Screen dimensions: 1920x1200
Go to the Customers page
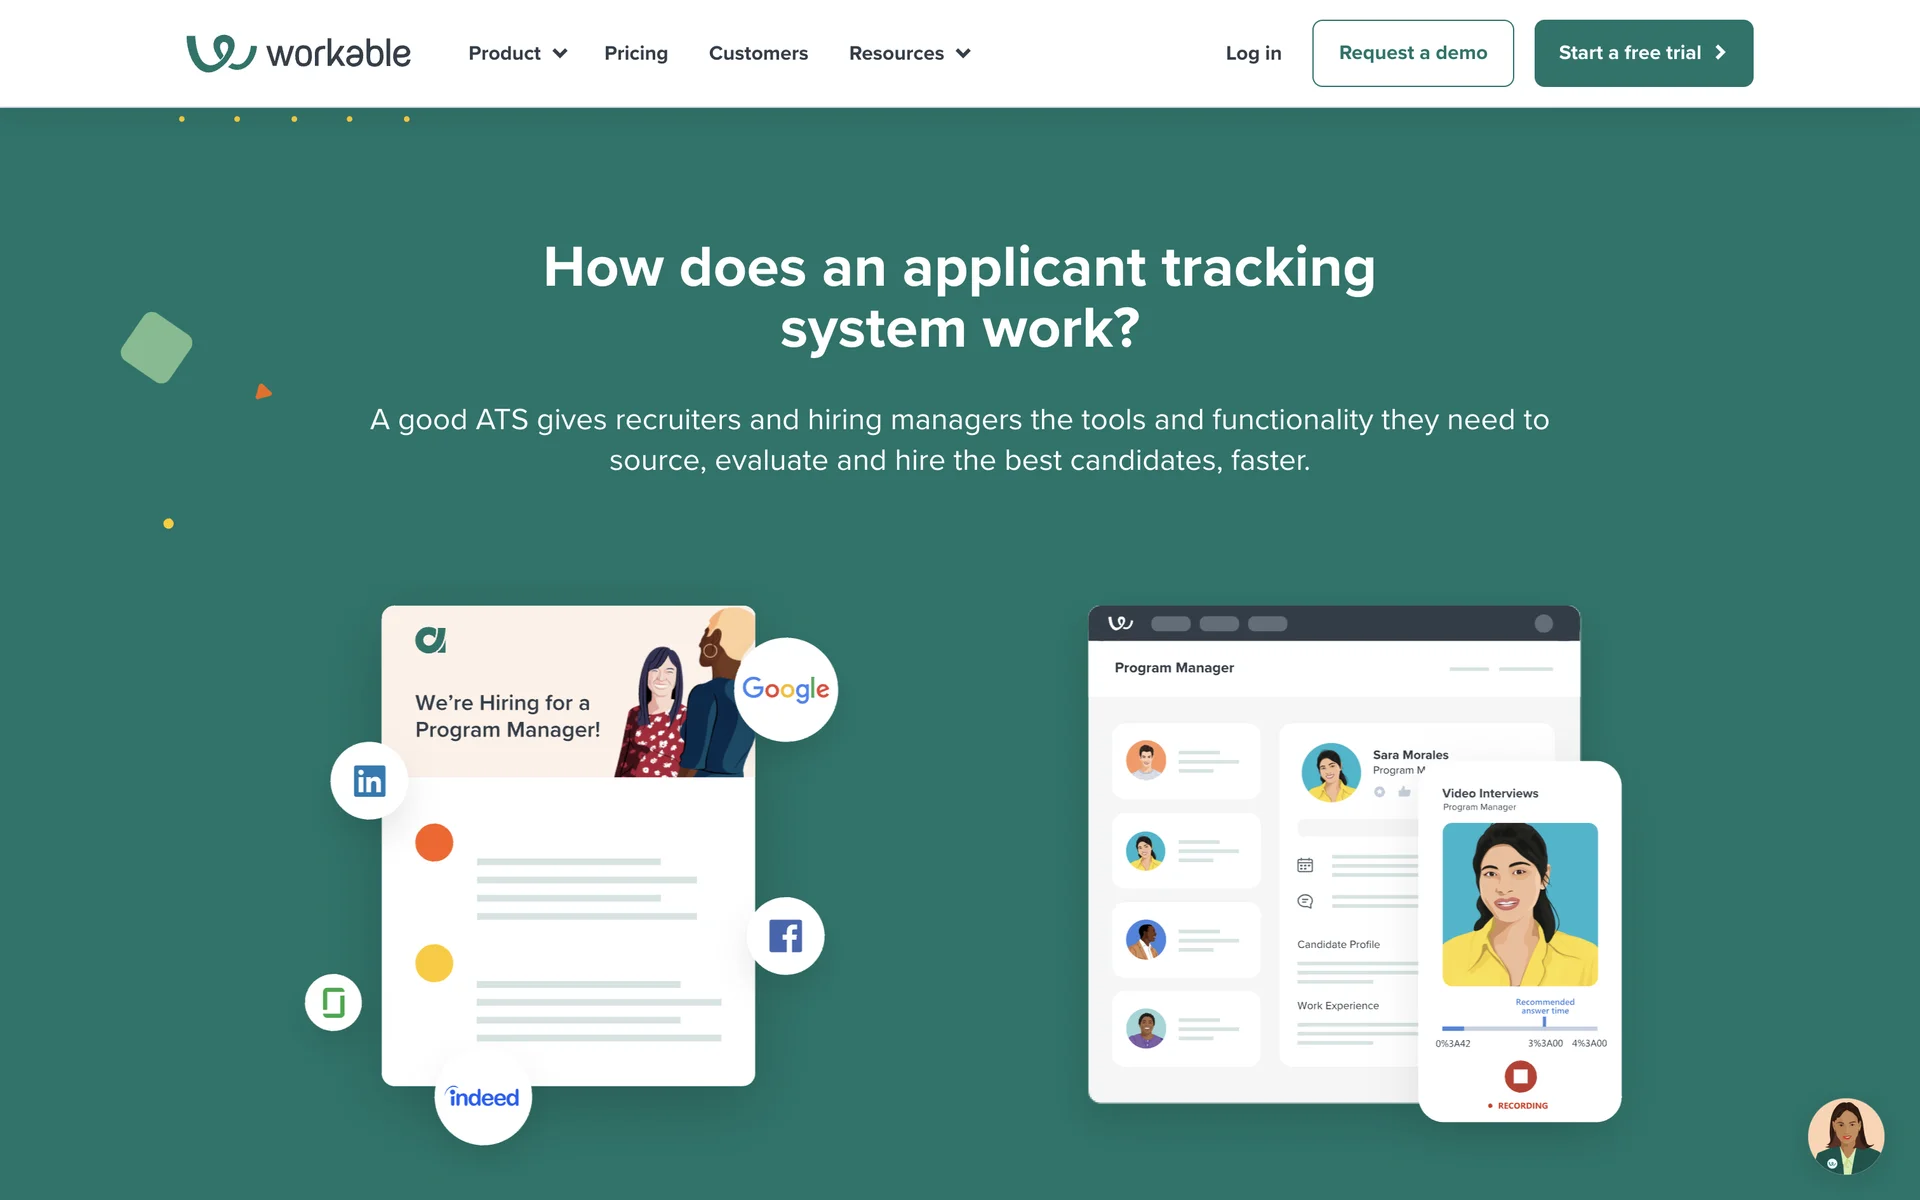(758, 53)
